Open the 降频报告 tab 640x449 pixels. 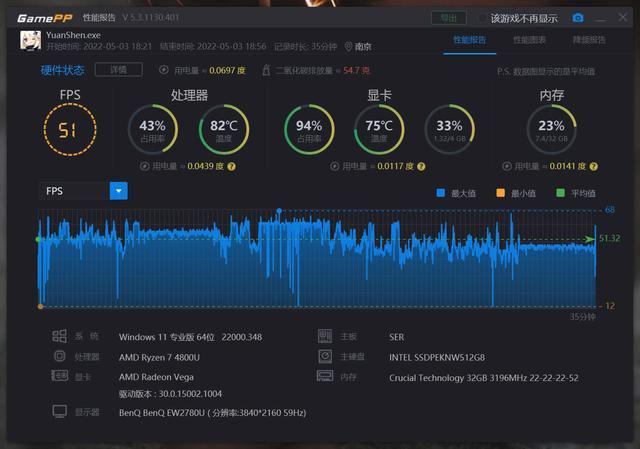pyautogui.click(x=589, y=40)
